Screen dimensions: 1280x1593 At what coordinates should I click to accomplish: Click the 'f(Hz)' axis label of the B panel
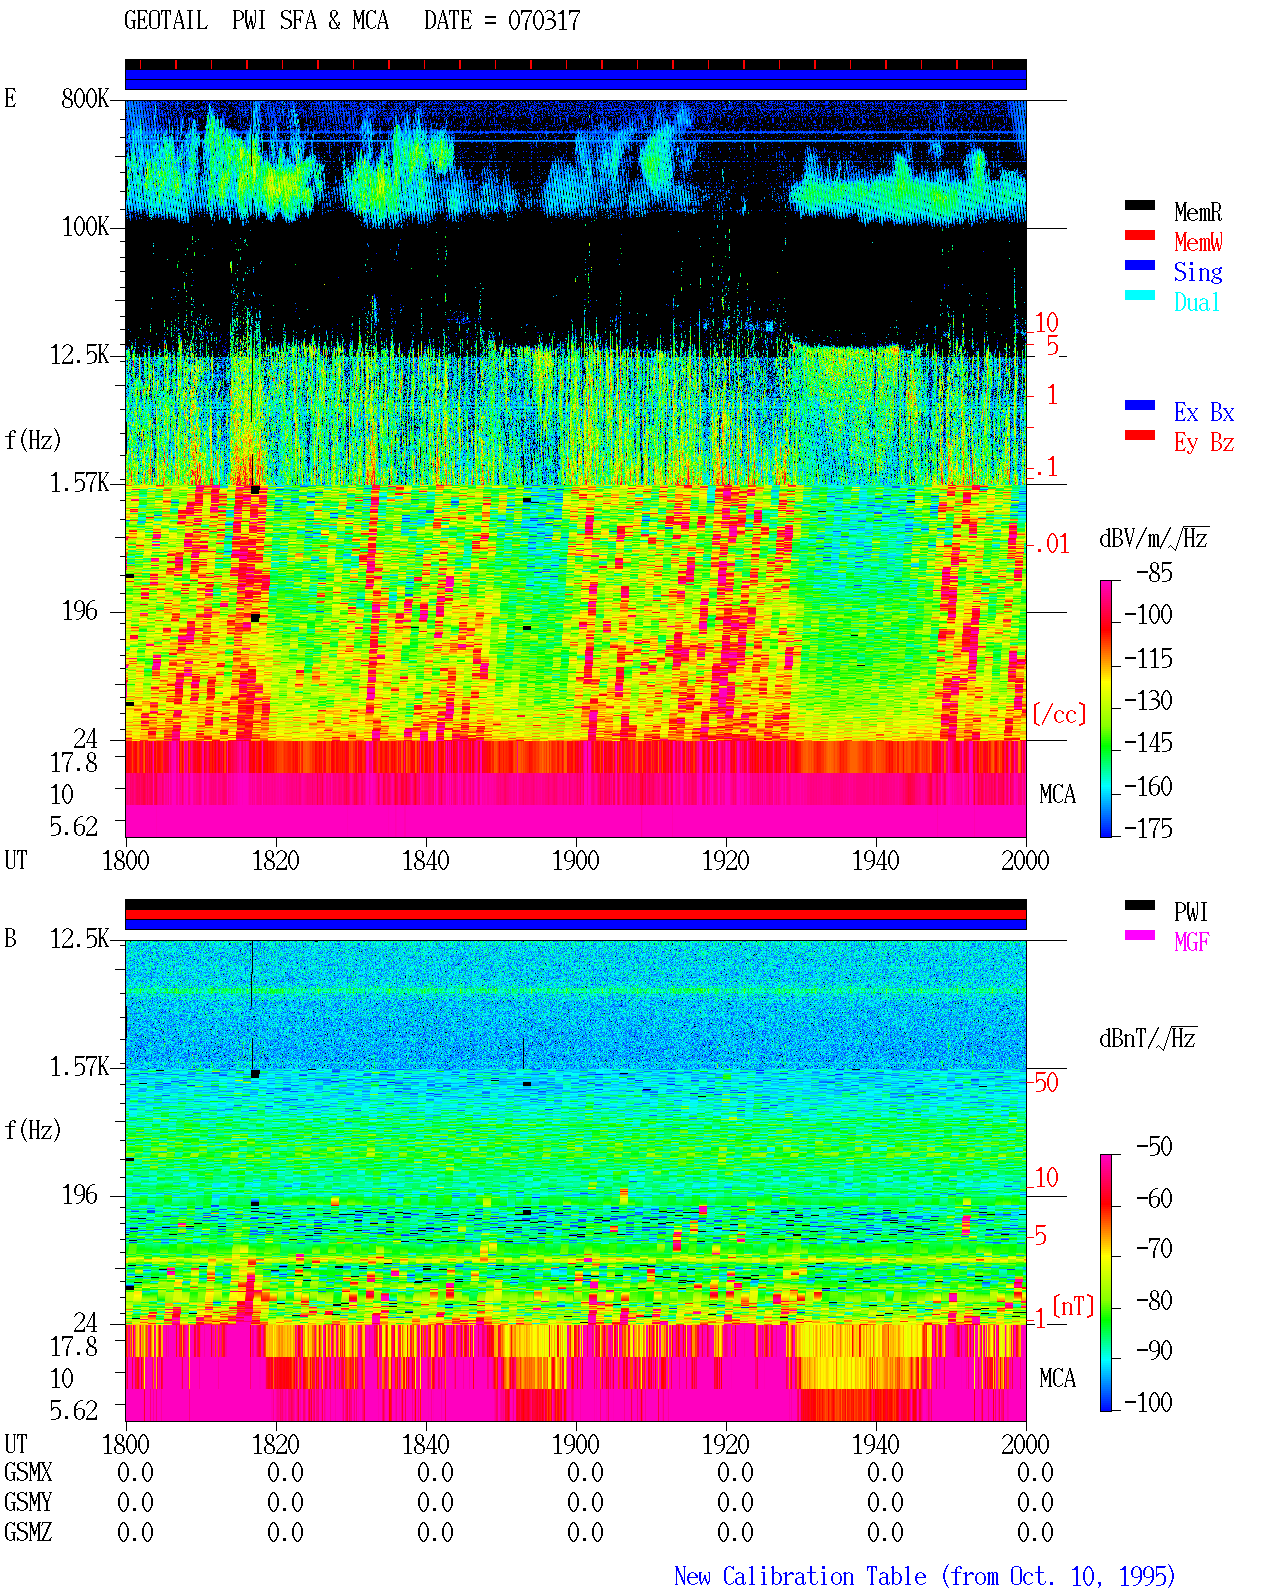tap(33, 1130)
